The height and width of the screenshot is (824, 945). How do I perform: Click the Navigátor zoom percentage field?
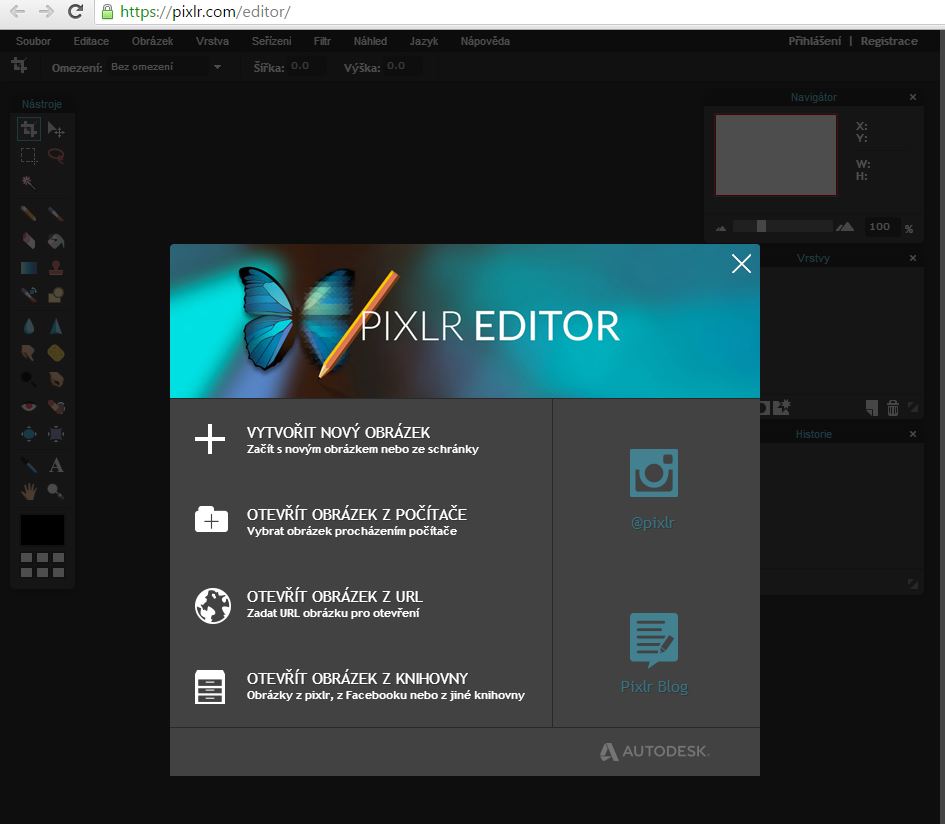(881, 227)
